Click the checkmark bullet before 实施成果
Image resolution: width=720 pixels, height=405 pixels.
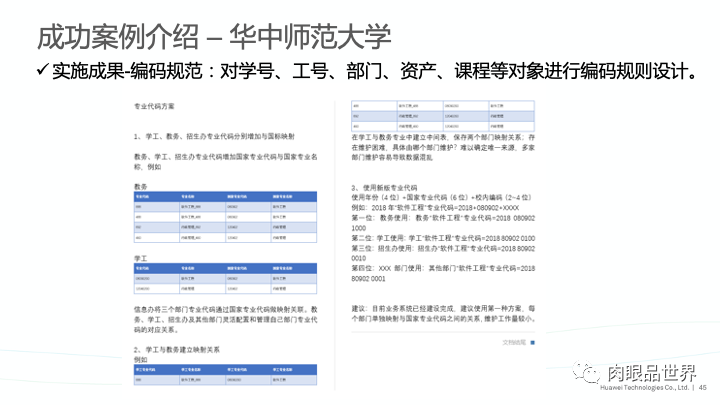[x=42, y=70]
